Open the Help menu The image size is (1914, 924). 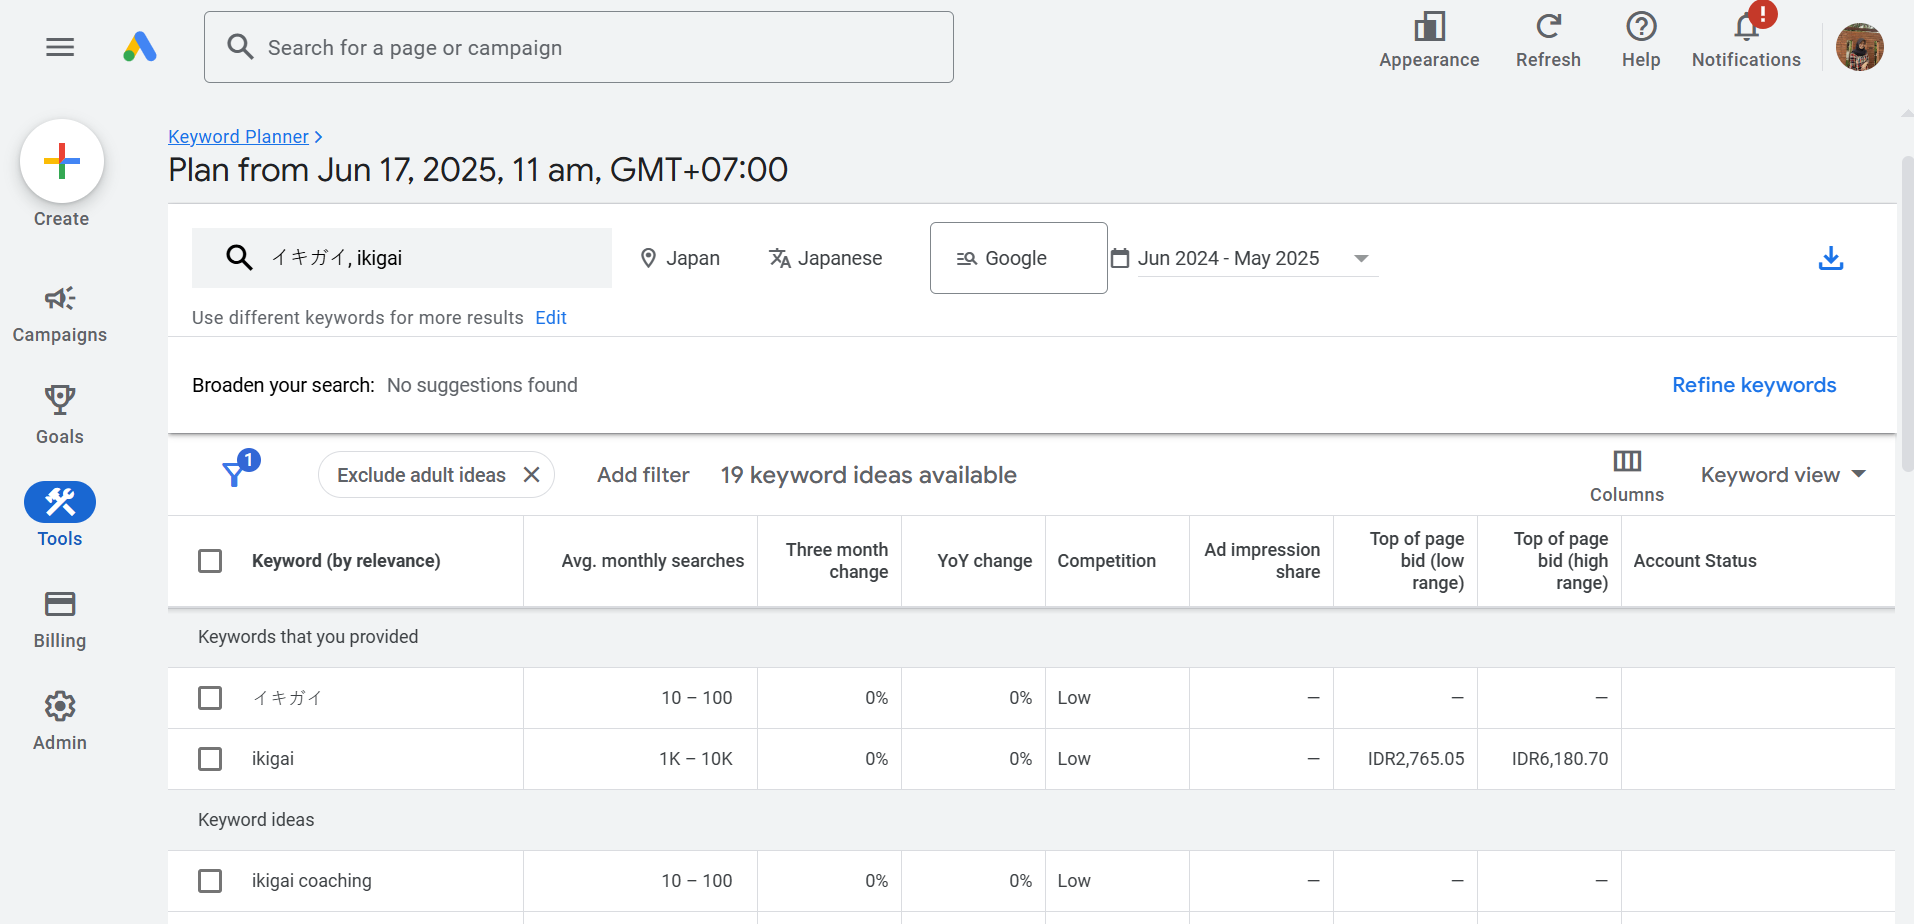point(1641,41)
